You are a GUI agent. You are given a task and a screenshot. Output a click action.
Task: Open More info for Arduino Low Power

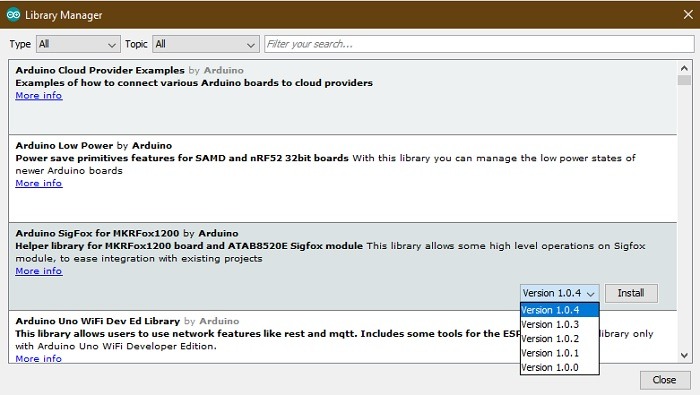(x=39, y=183)
